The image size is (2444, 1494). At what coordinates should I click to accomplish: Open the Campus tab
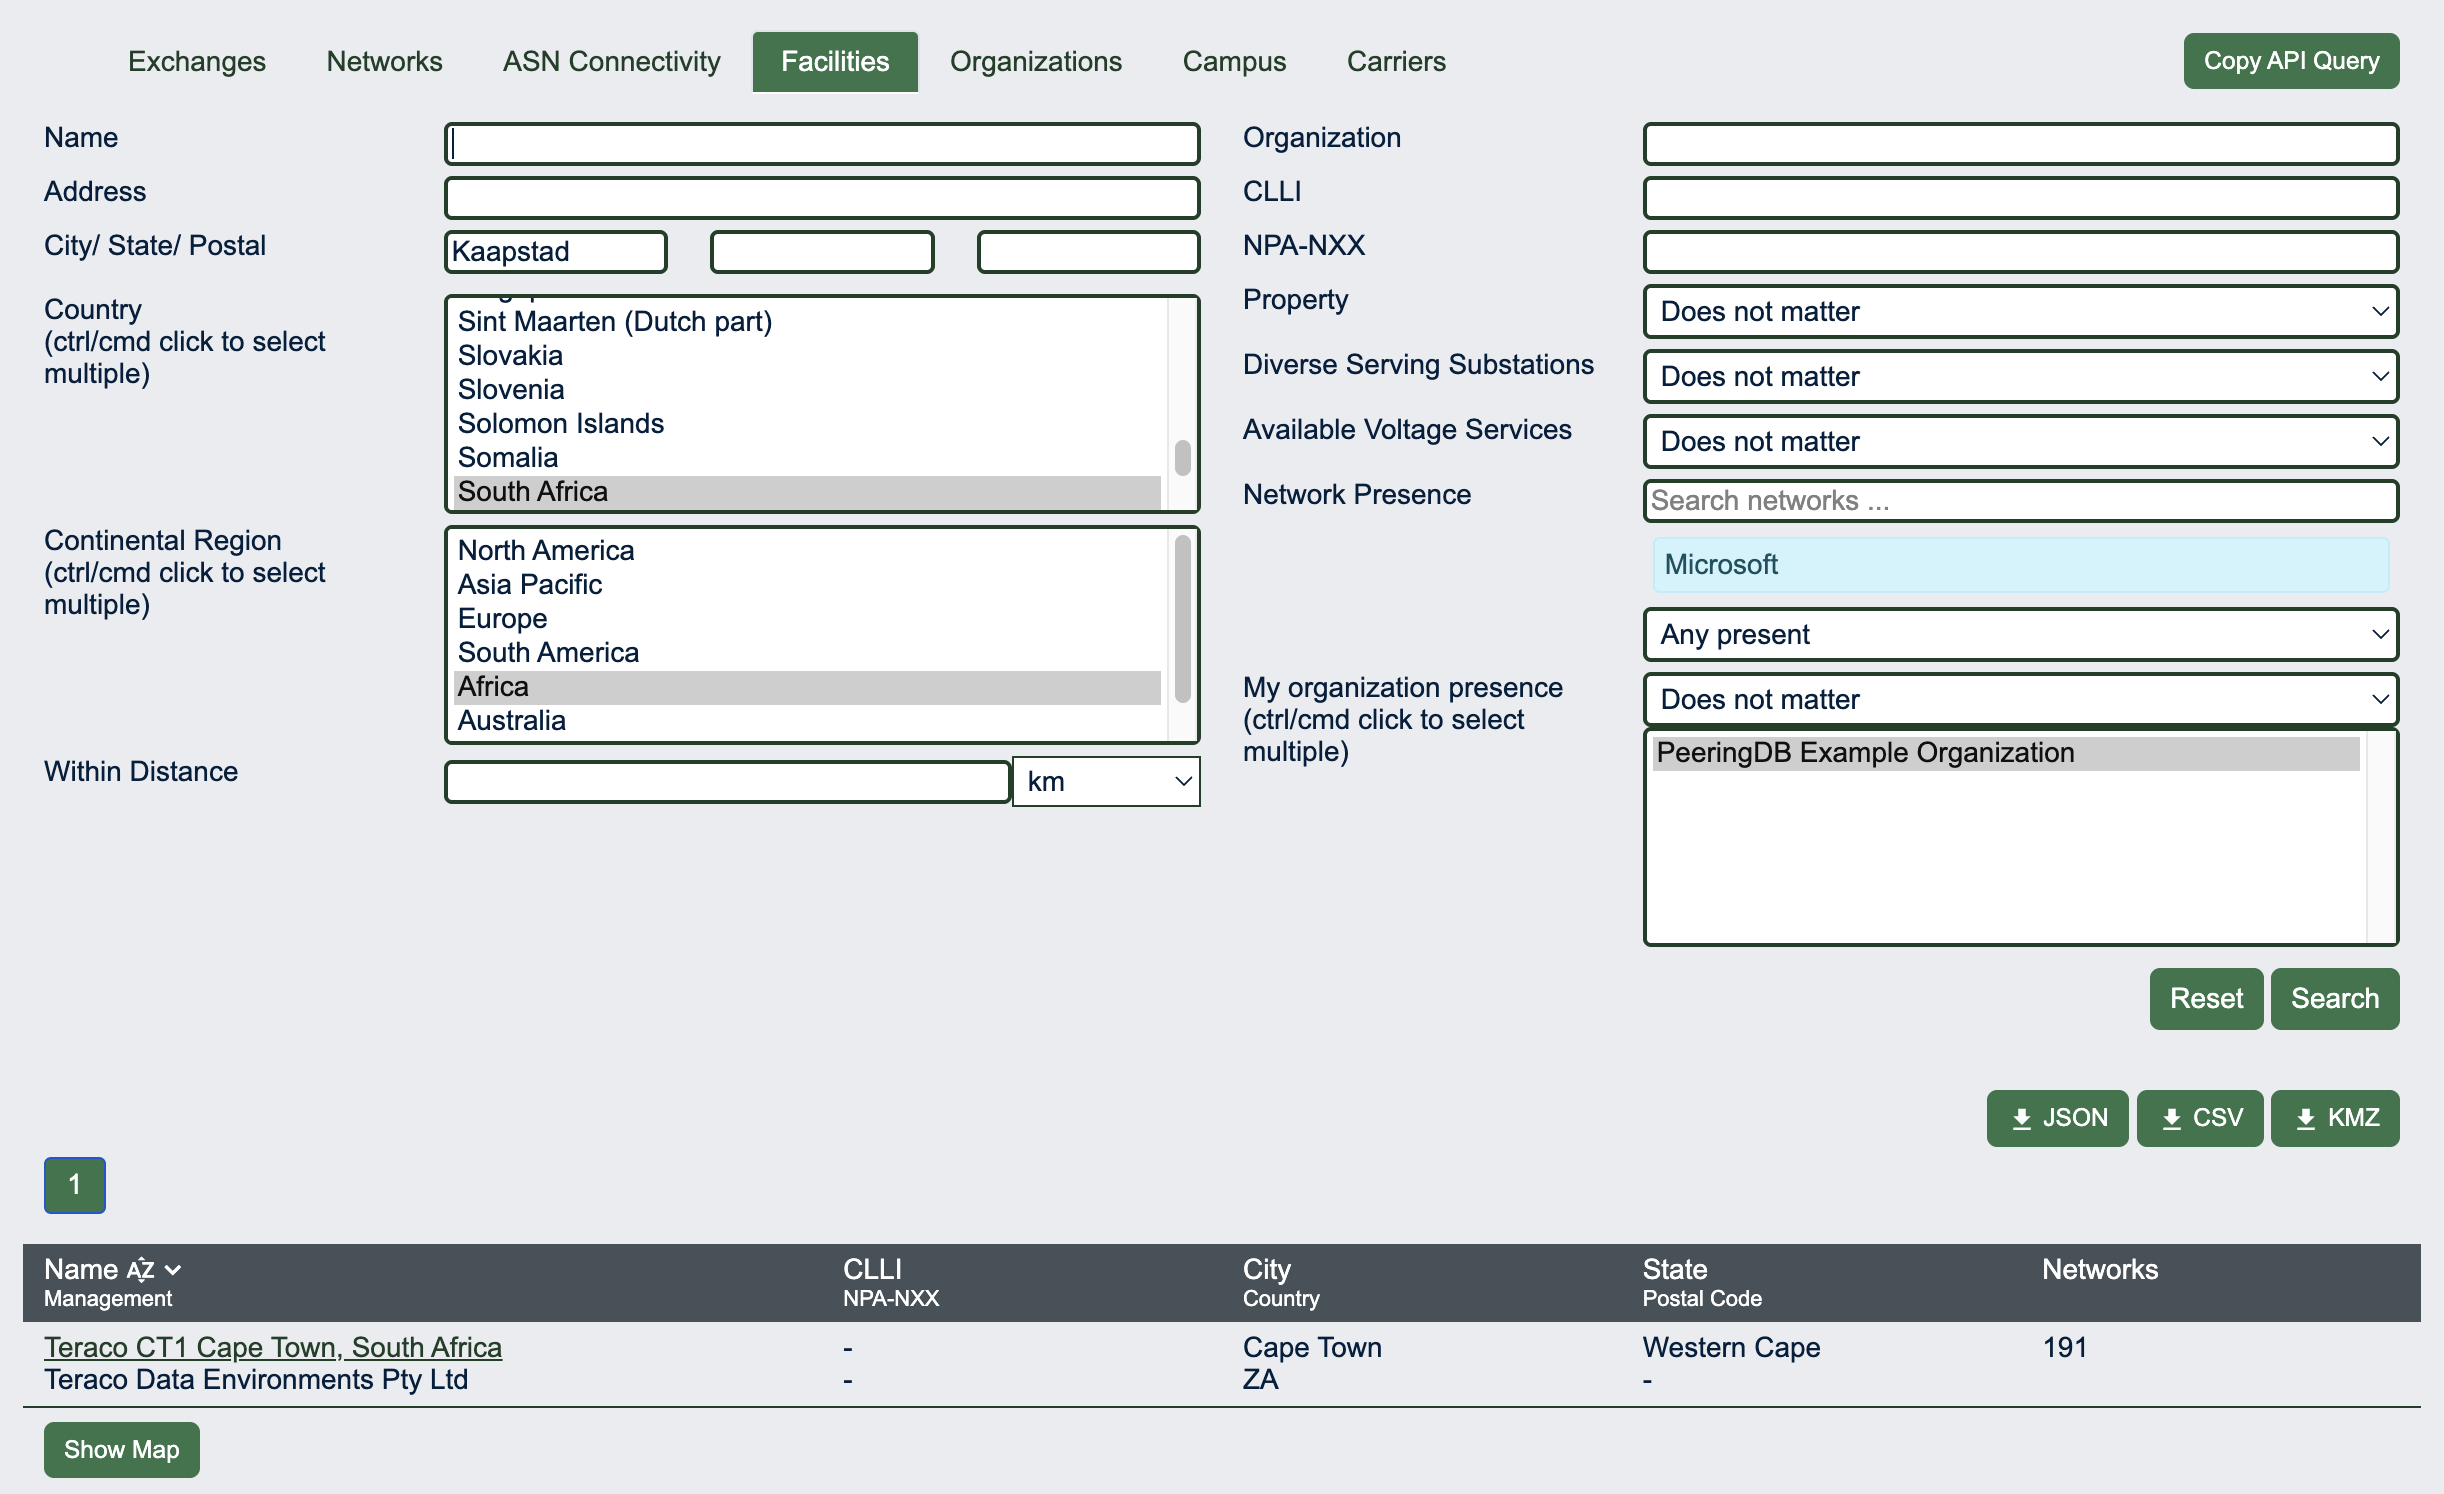(x=1234, y=61)
